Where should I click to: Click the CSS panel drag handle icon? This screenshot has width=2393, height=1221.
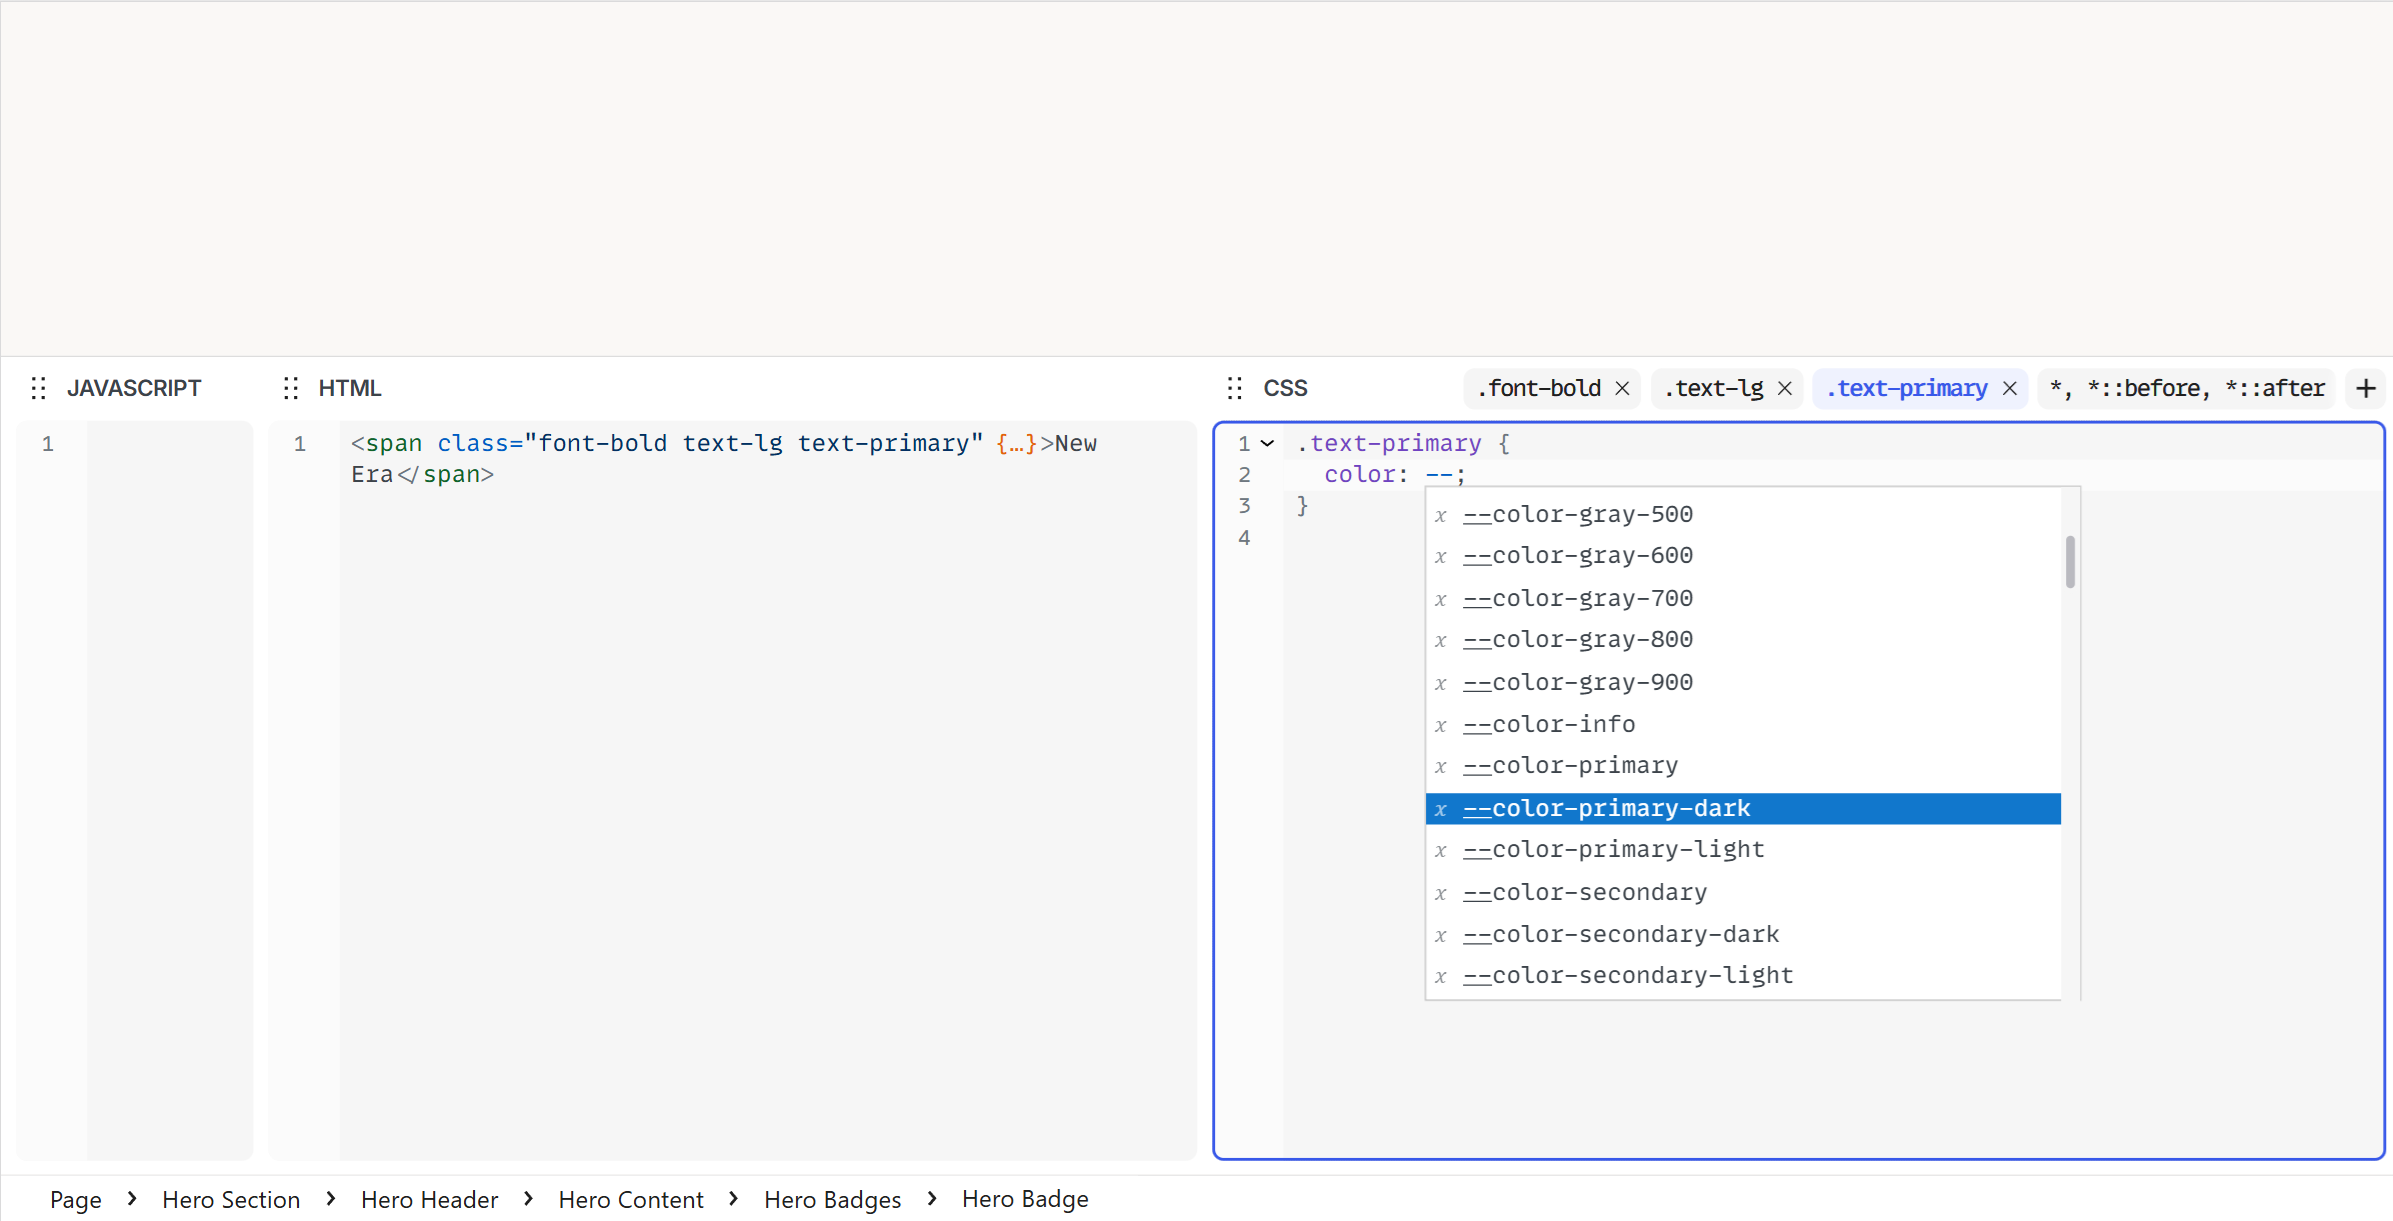point(1234,388)
